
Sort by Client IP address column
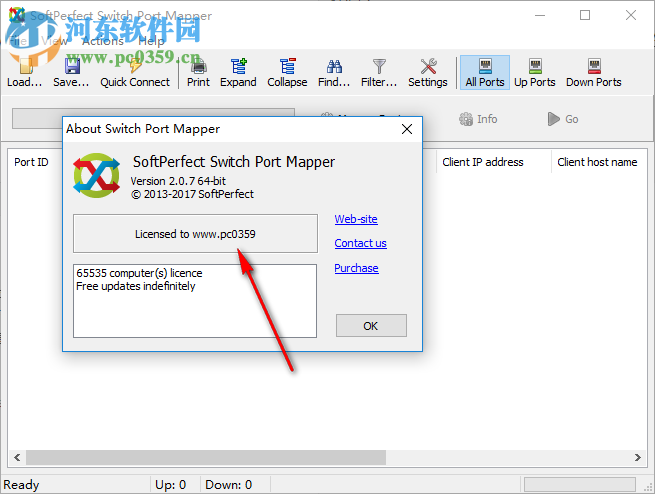[483, 162]
